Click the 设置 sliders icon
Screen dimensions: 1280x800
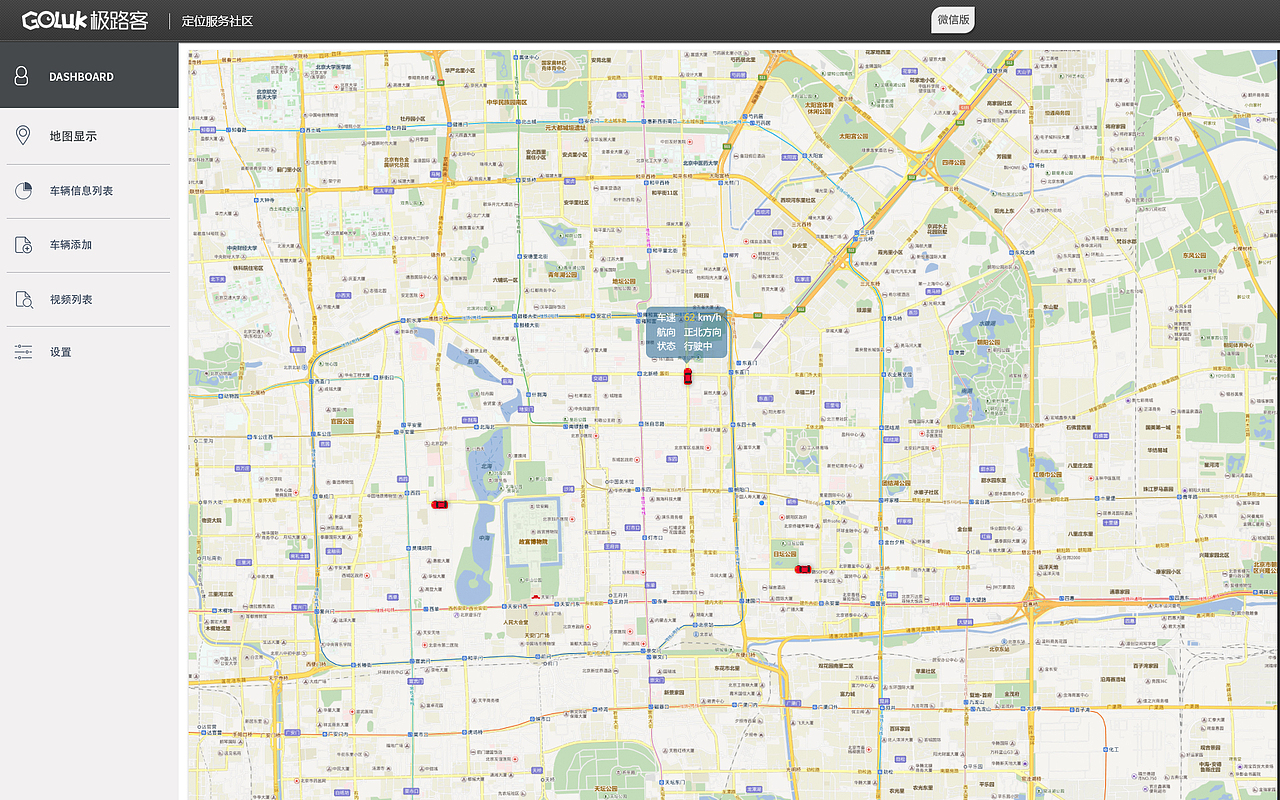pos(24,352)
